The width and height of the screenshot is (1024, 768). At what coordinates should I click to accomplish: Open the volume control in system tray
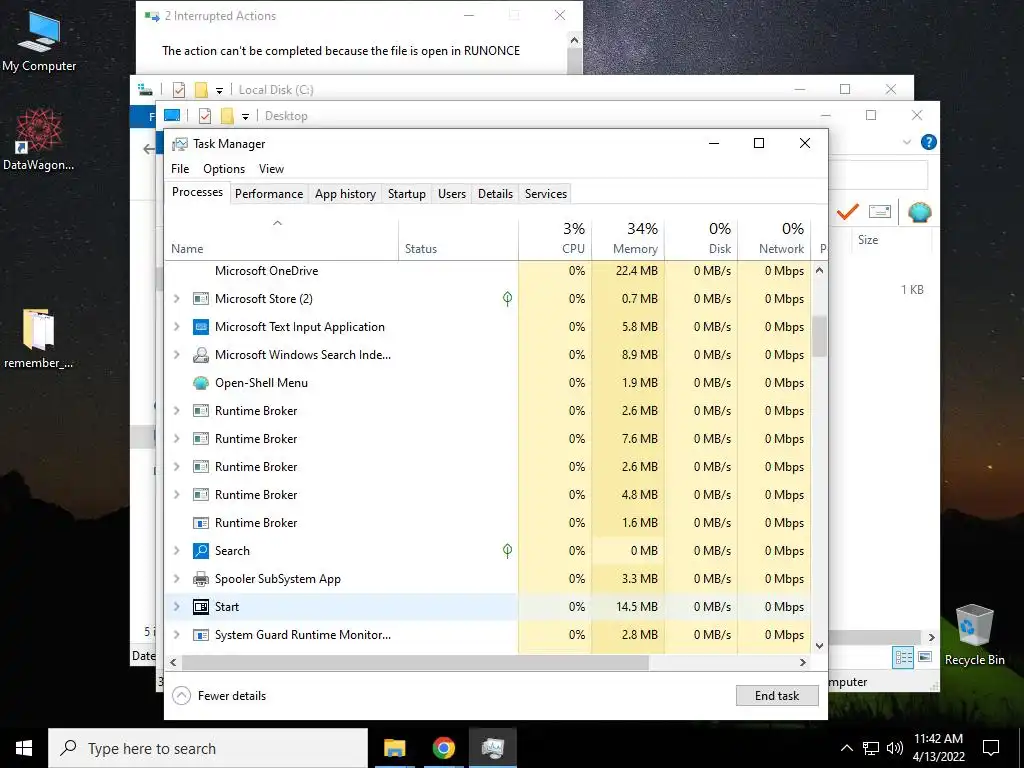(x=895, y=748)
